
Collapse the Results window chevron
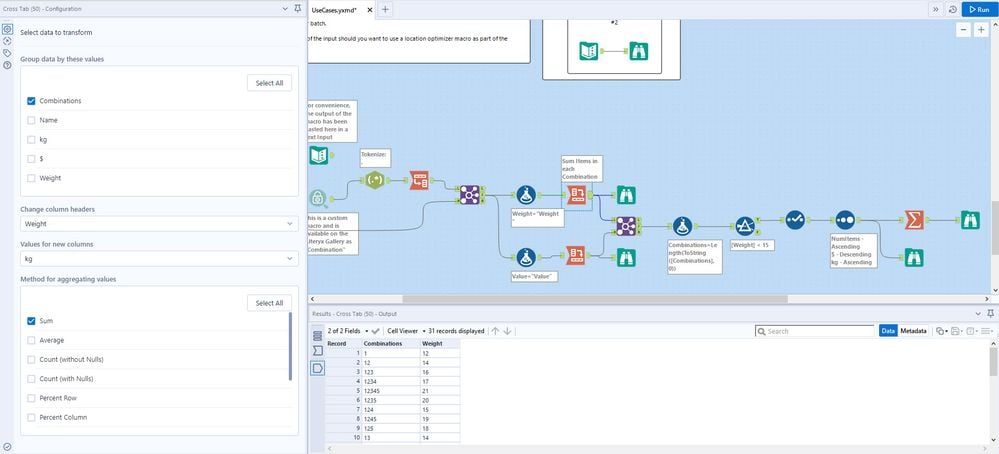coord(979,314)
